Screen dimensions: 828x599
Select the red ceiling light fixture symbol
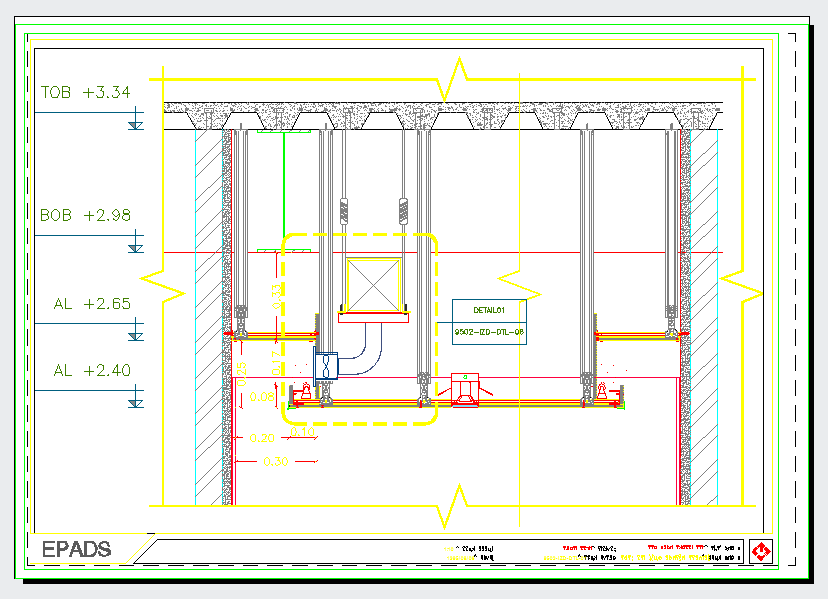click(466, 389)
